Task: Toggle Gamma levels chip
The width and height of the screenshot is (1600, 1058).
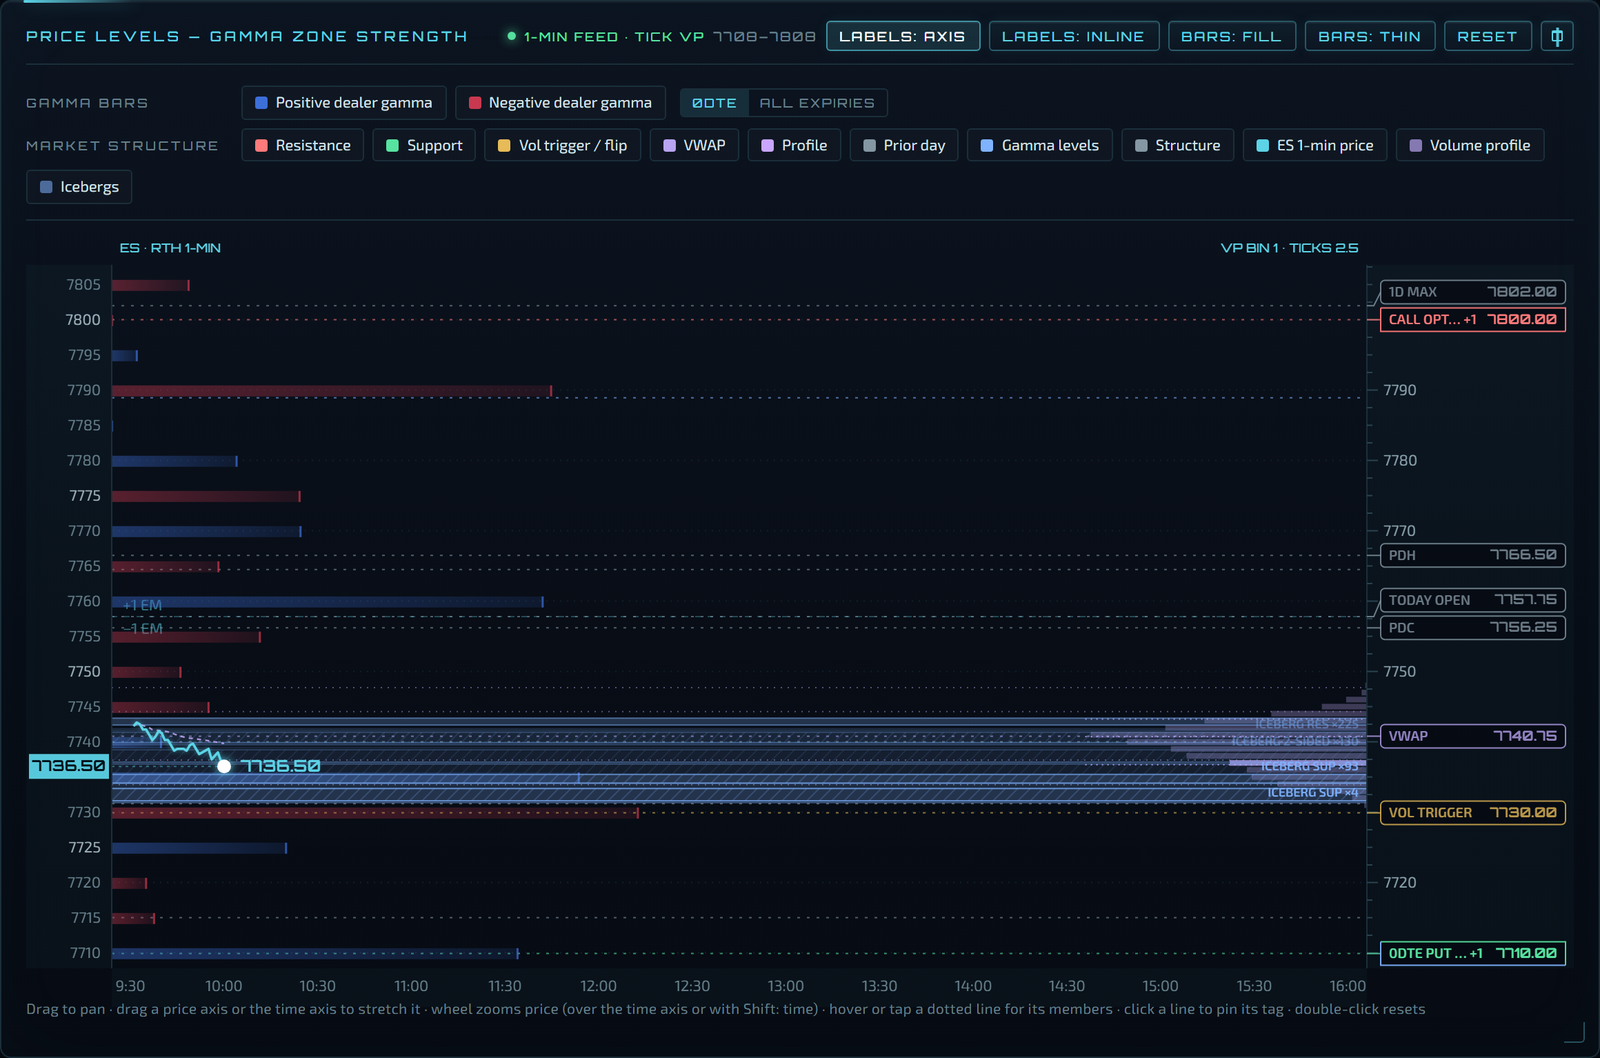Action: point(1040,145)
